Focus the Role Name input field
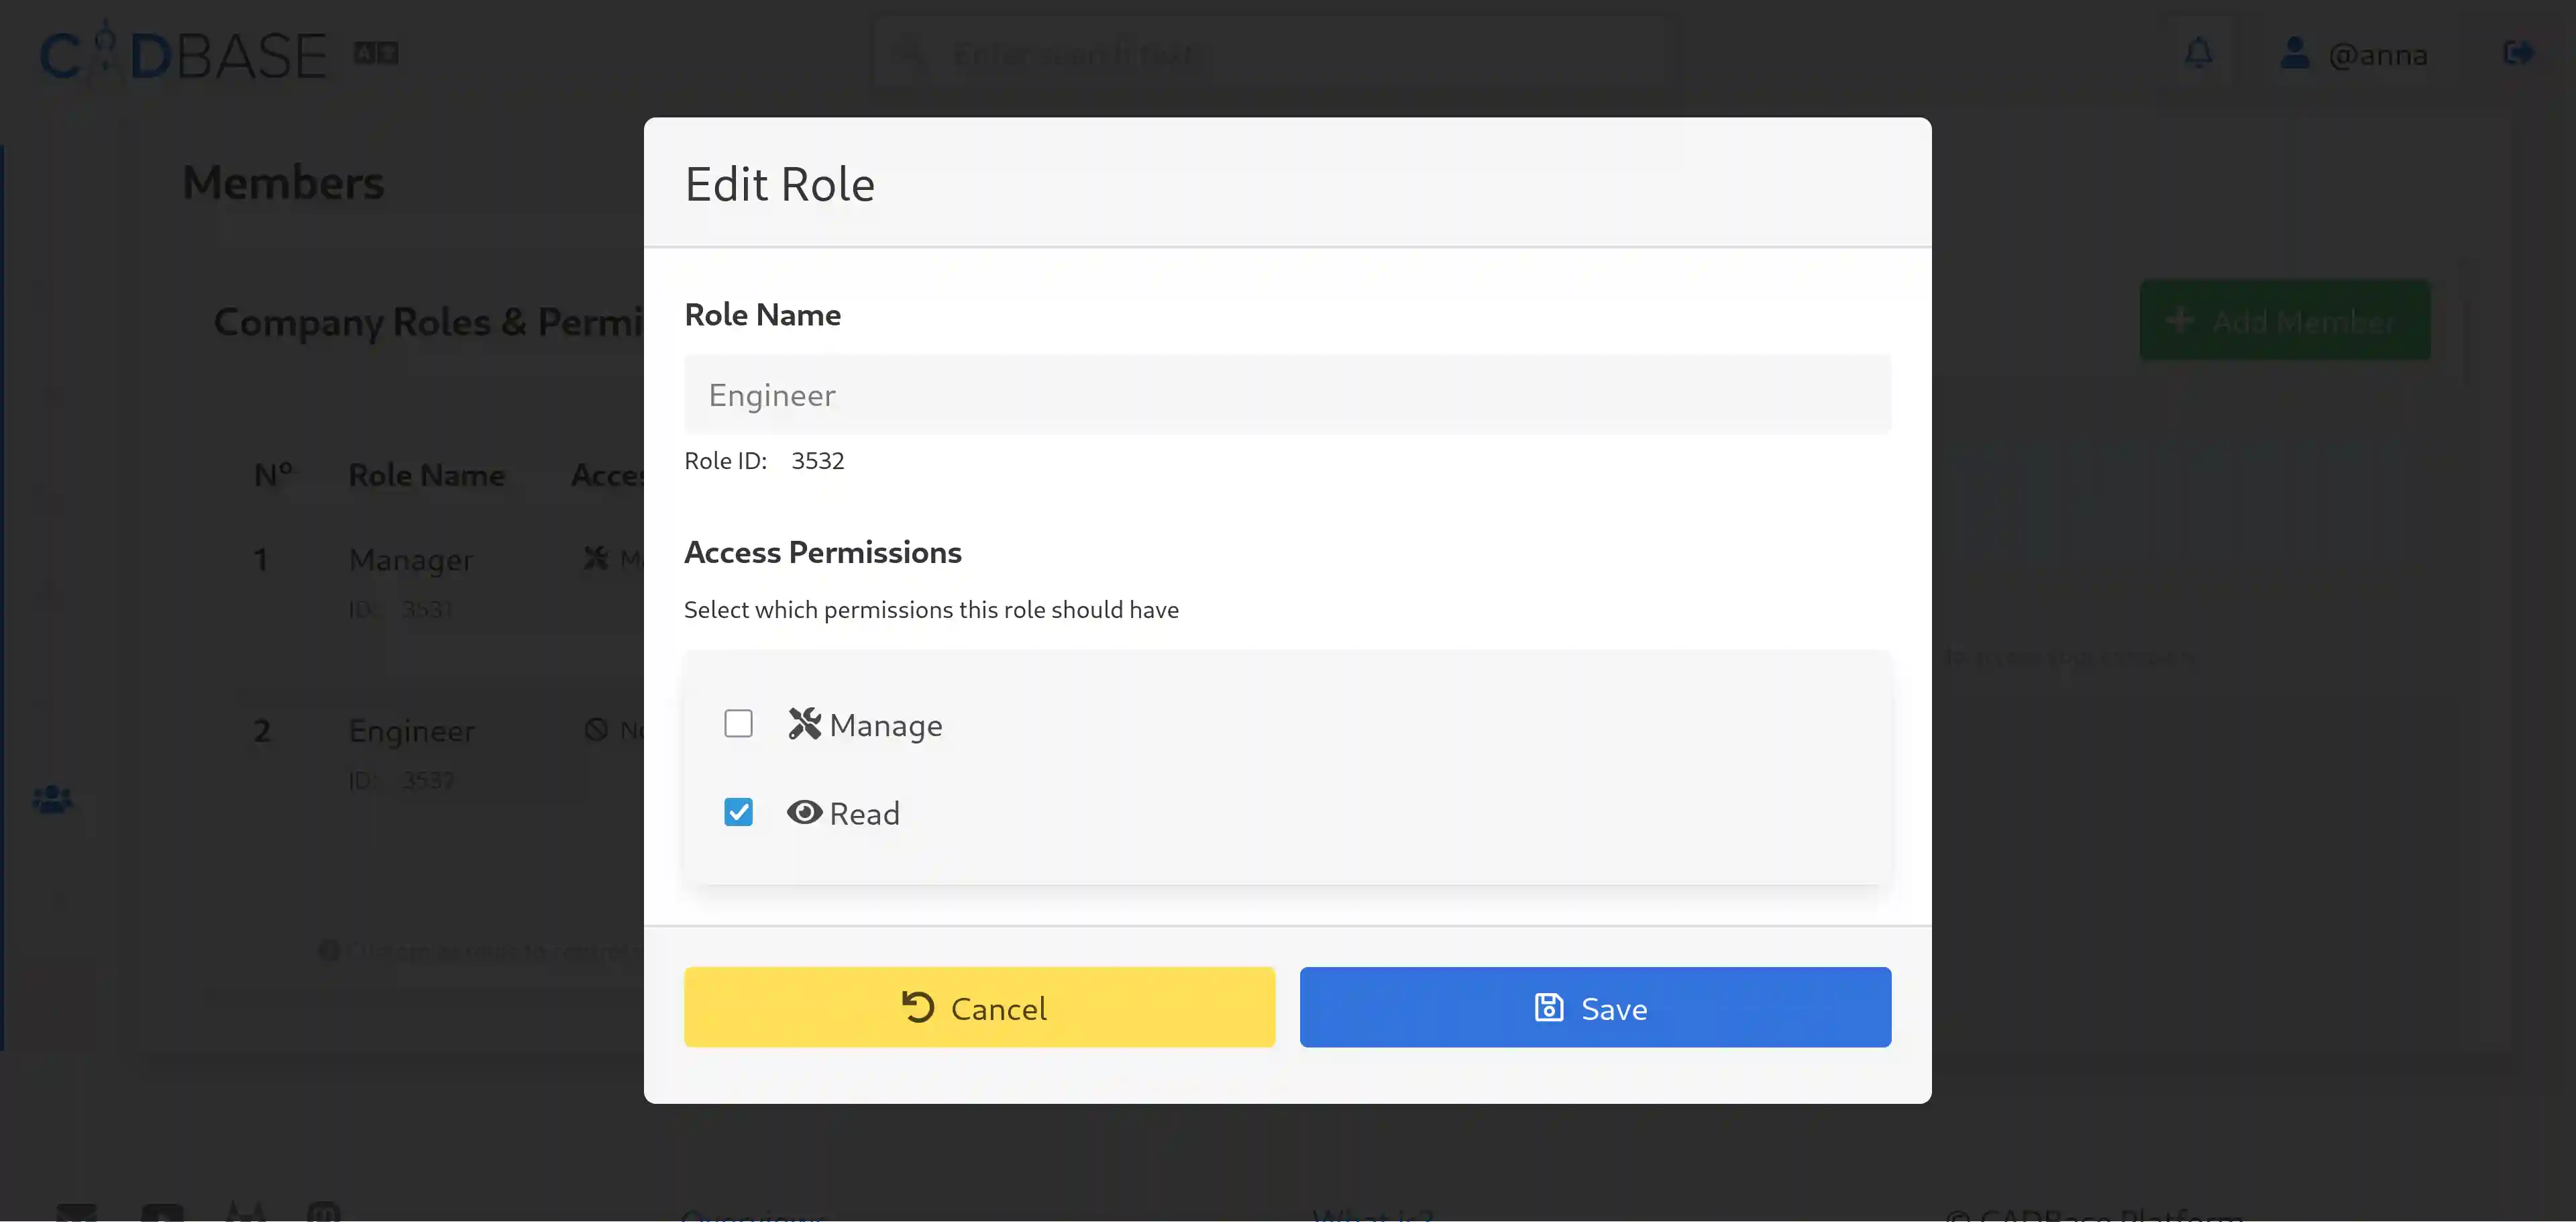 (1287, 394)
